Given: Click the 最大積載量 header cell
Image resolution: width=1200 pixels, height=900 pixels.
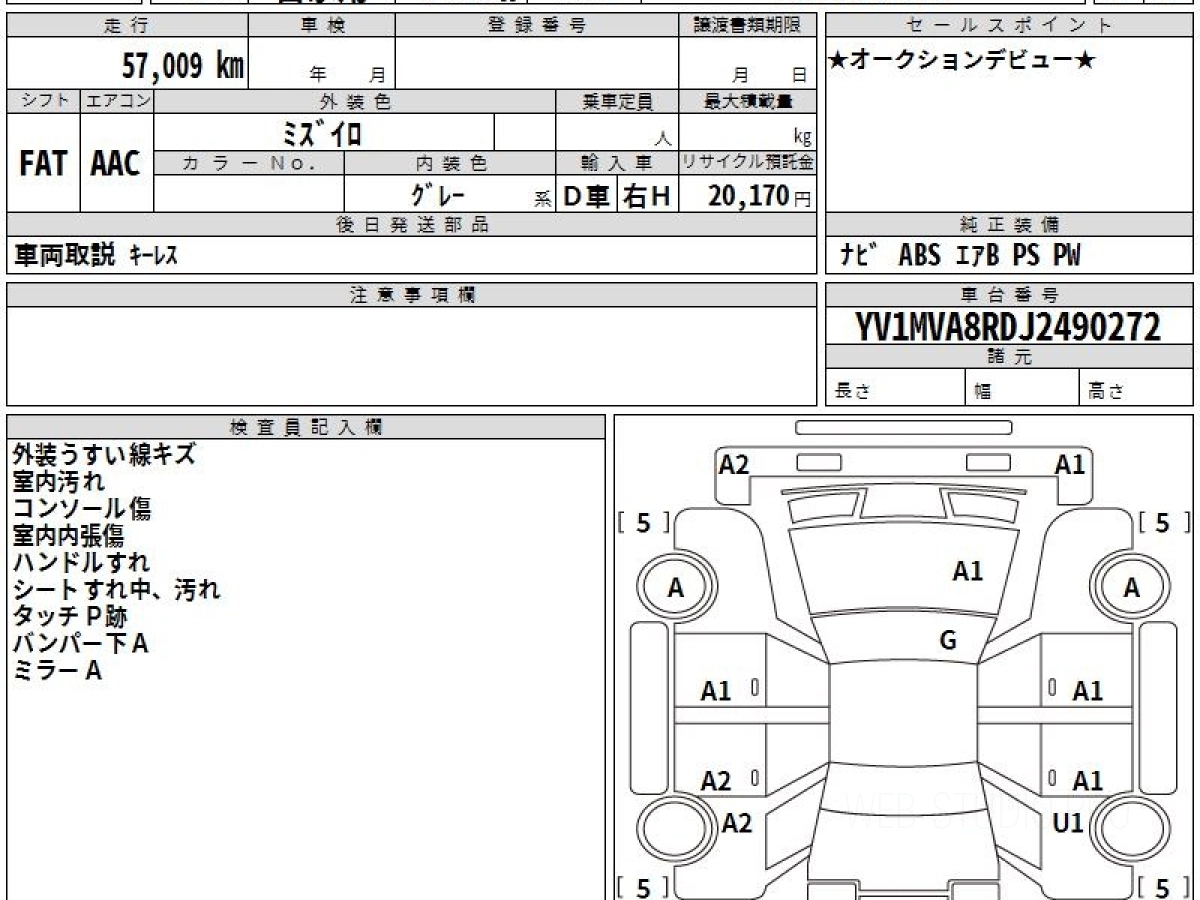Looking at the screenshot, I should coord(748,101).
